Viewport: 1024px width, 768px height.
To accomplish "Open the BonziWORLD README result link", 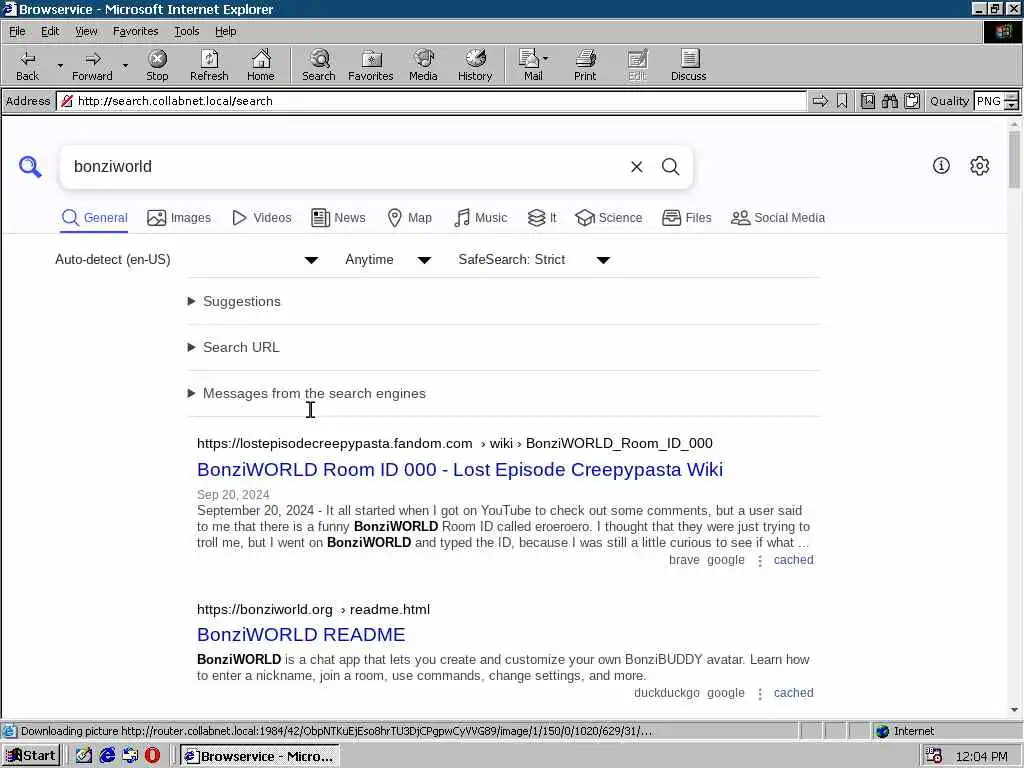I will pos(301,635).
